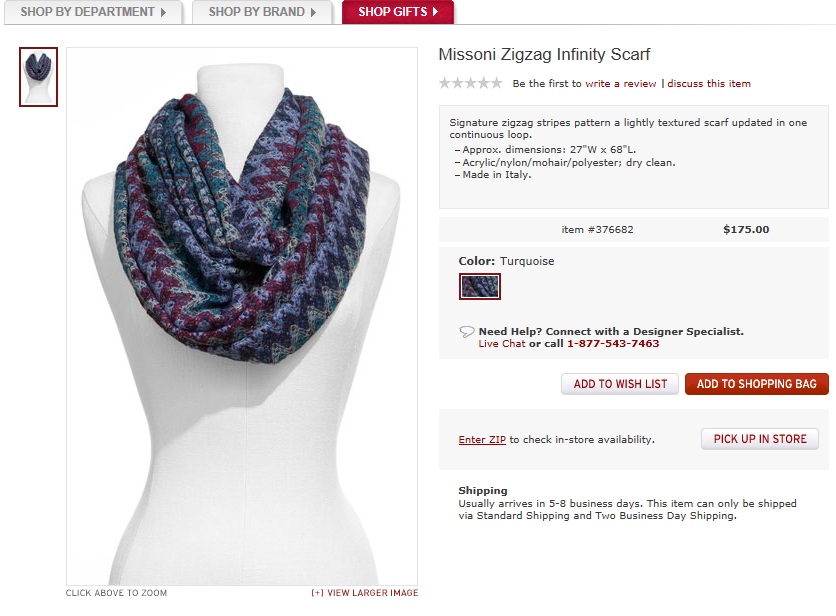Expand the Shop Gifts arrow
This screenshot has height=616, width=836.
(x=435, y=12)
